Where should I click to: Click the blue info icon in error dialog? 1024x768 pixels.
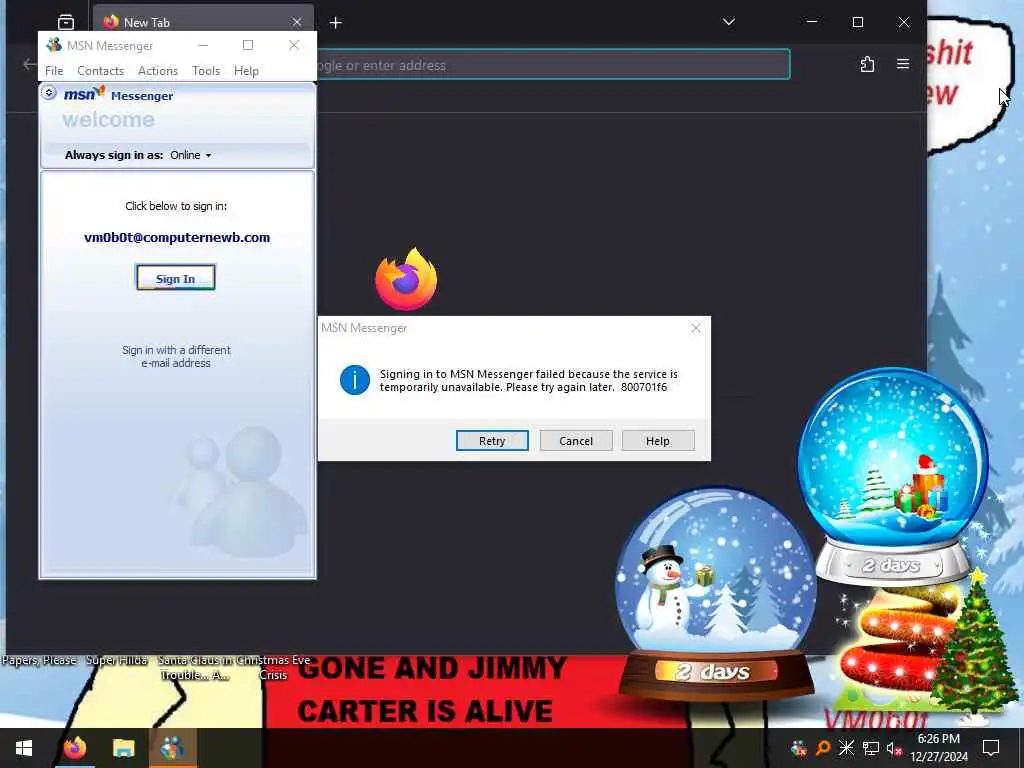click(355, 380)
